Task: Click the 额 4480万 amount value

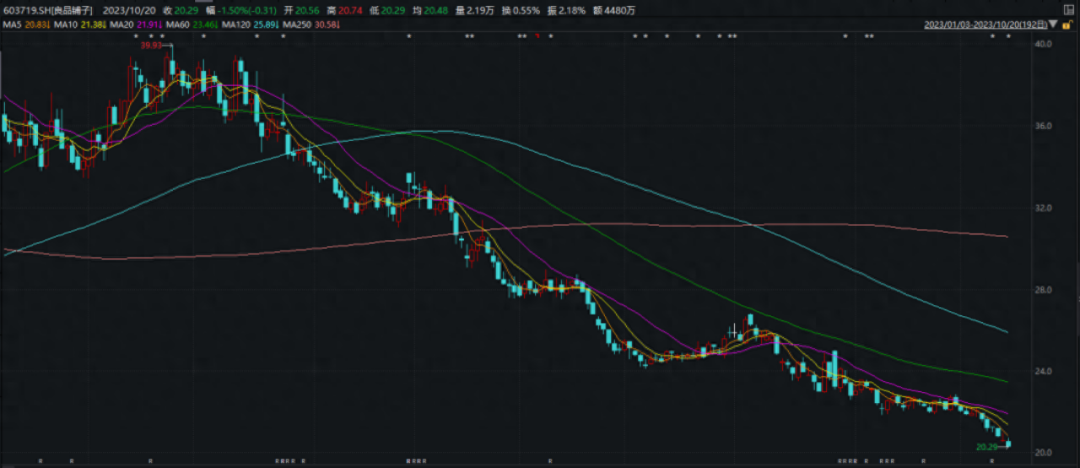Action: coord(615,10)
